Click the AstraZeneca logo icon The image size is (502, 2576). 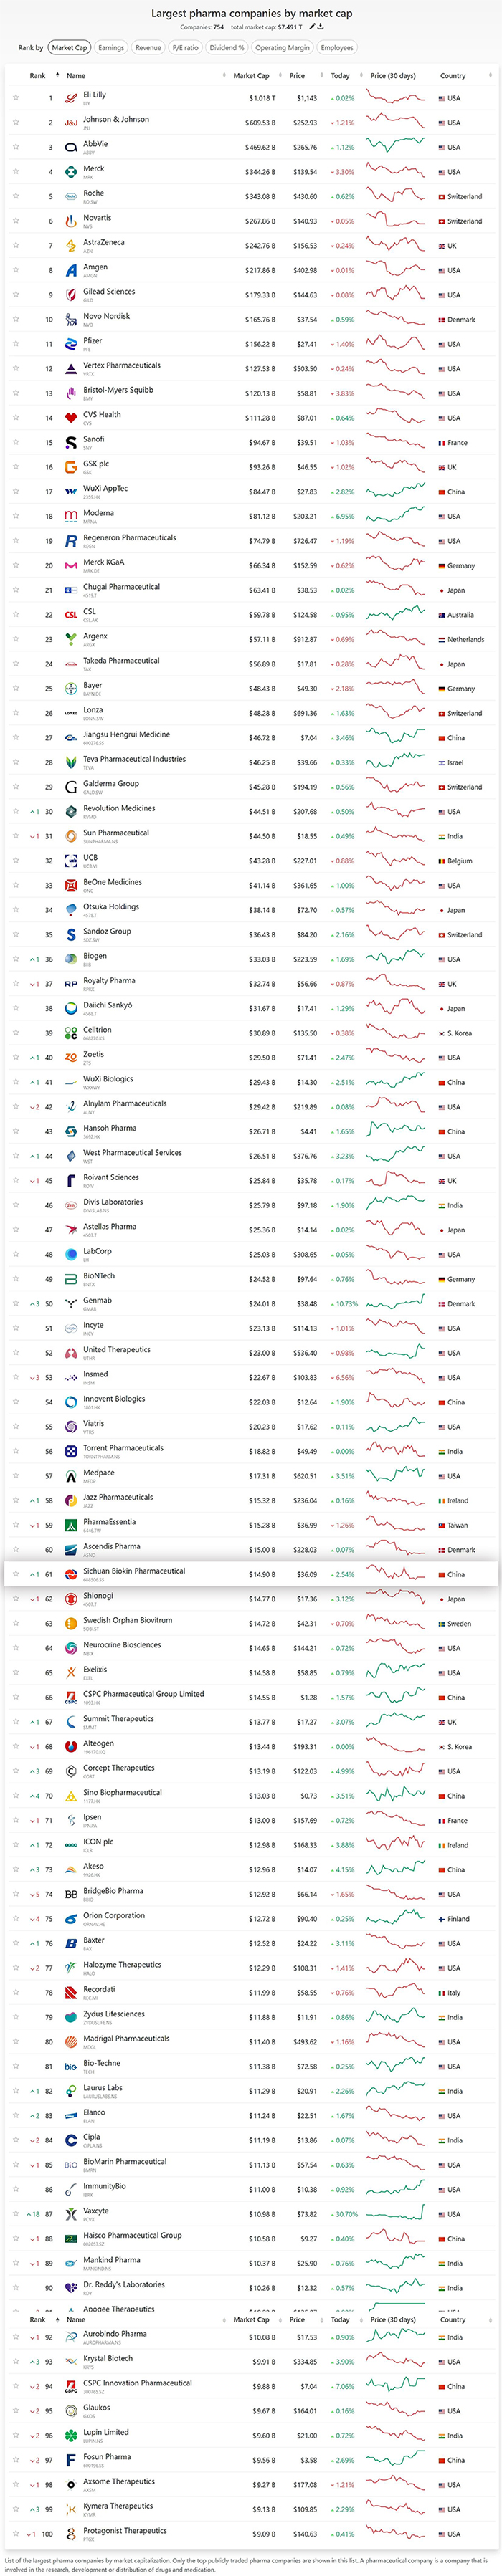pyautogui.click(x=71, y=246)
